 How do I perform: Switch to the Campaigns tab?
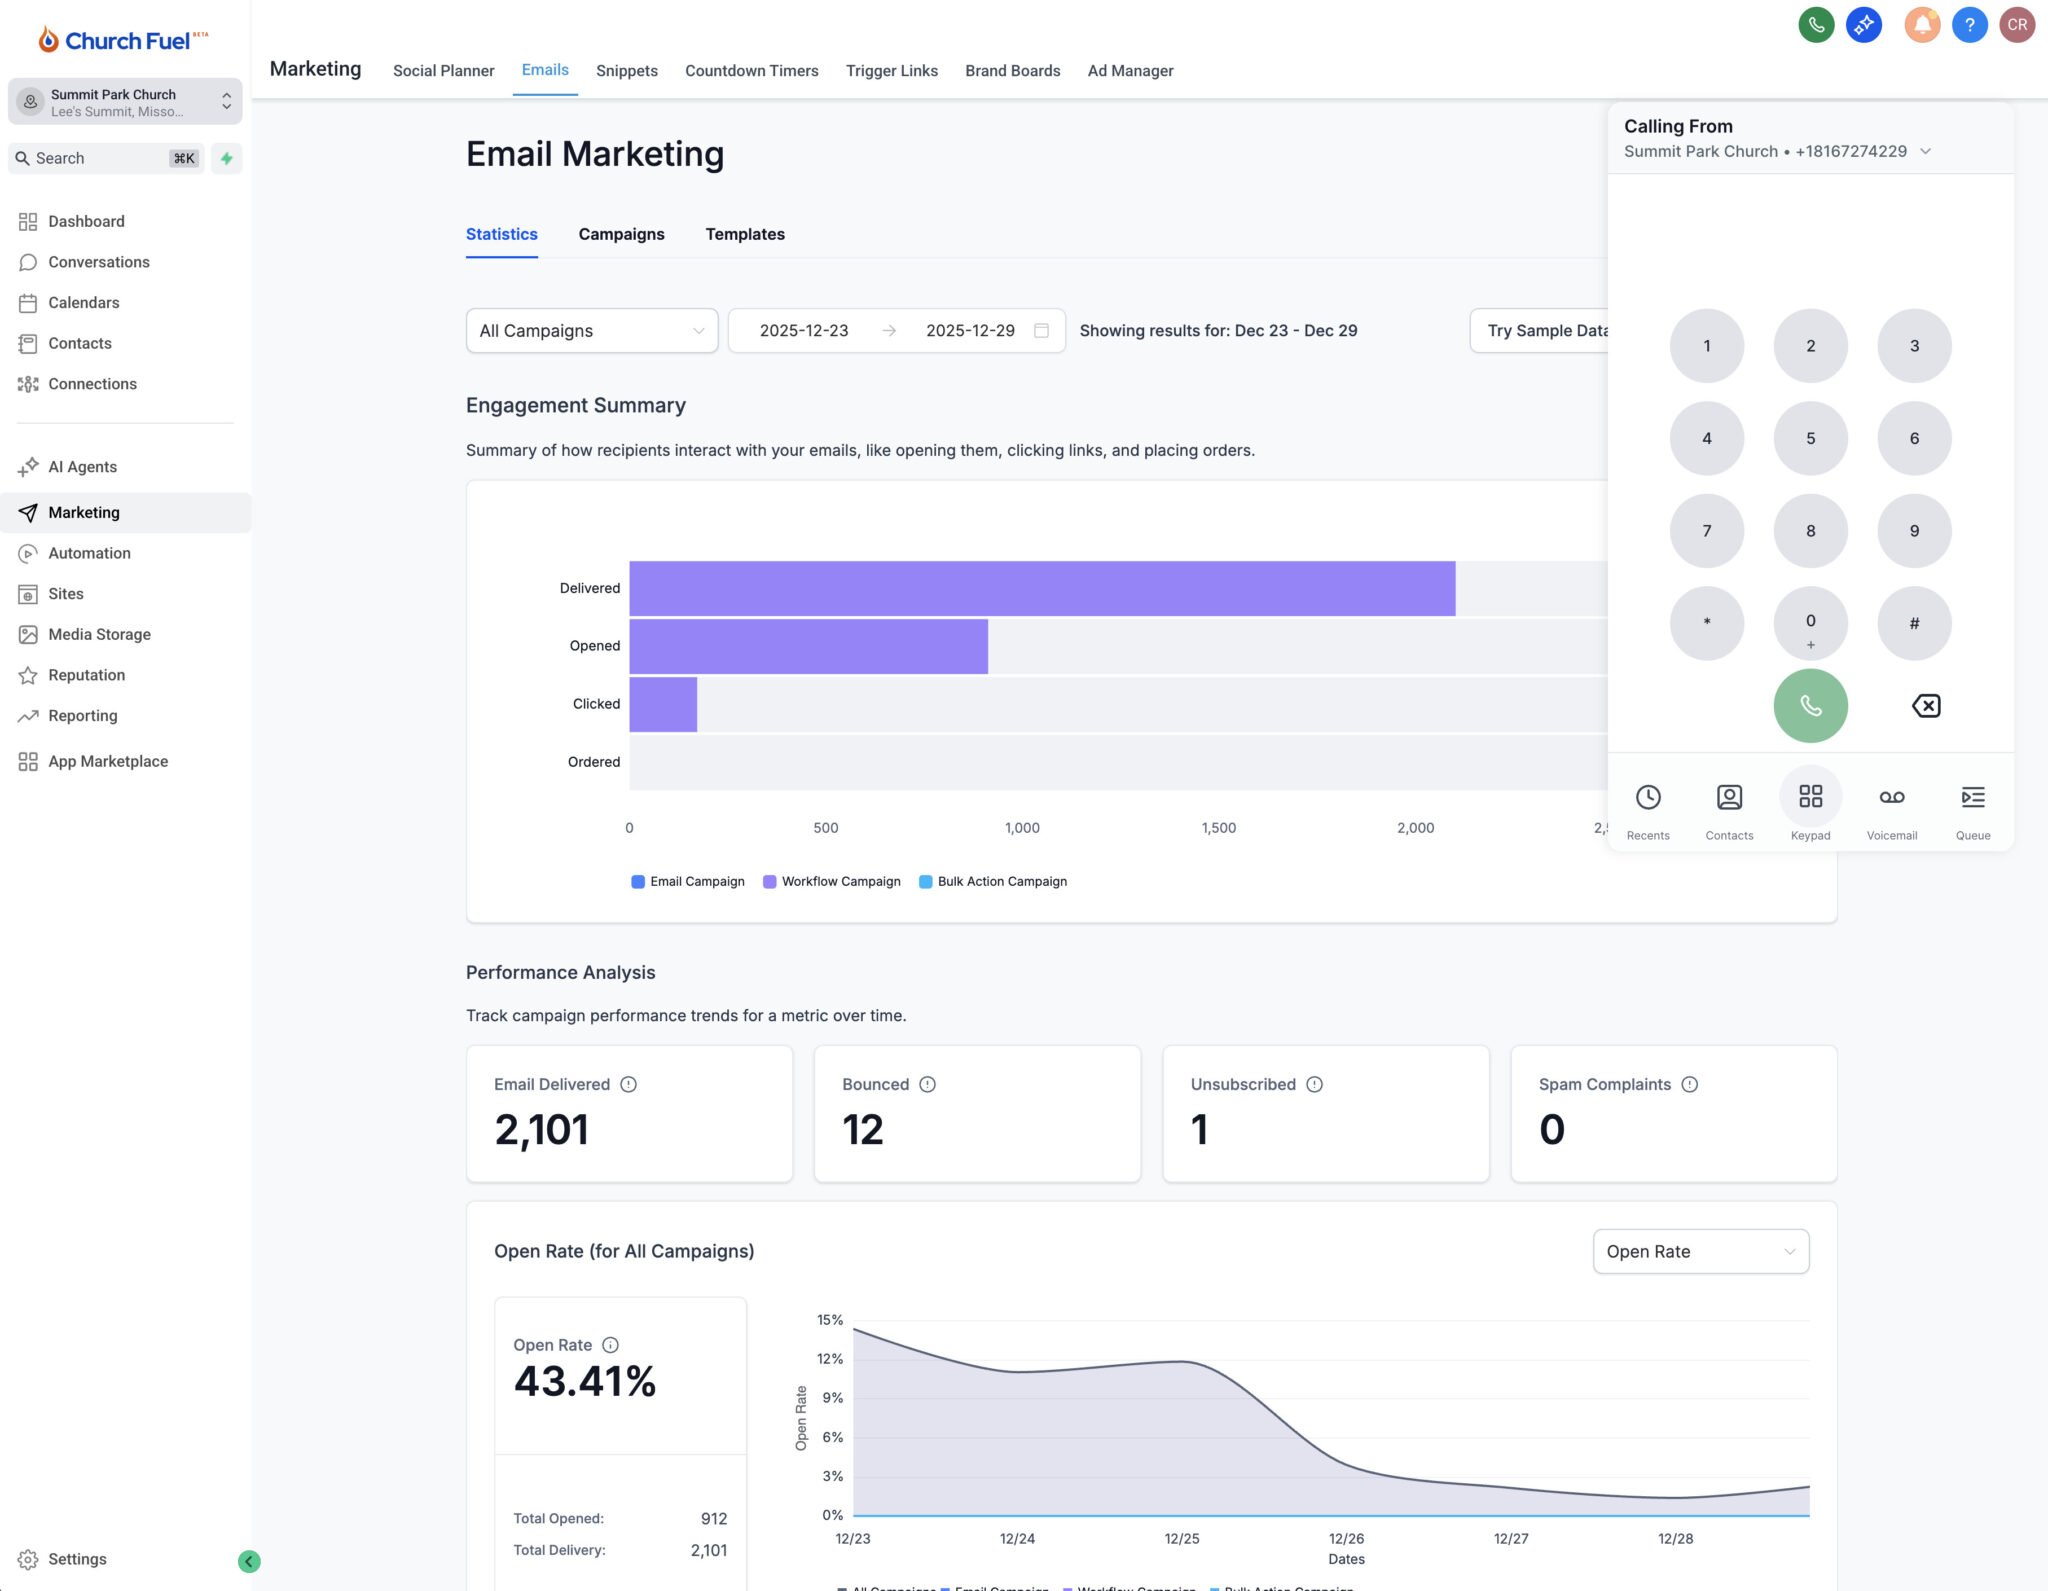621,234
